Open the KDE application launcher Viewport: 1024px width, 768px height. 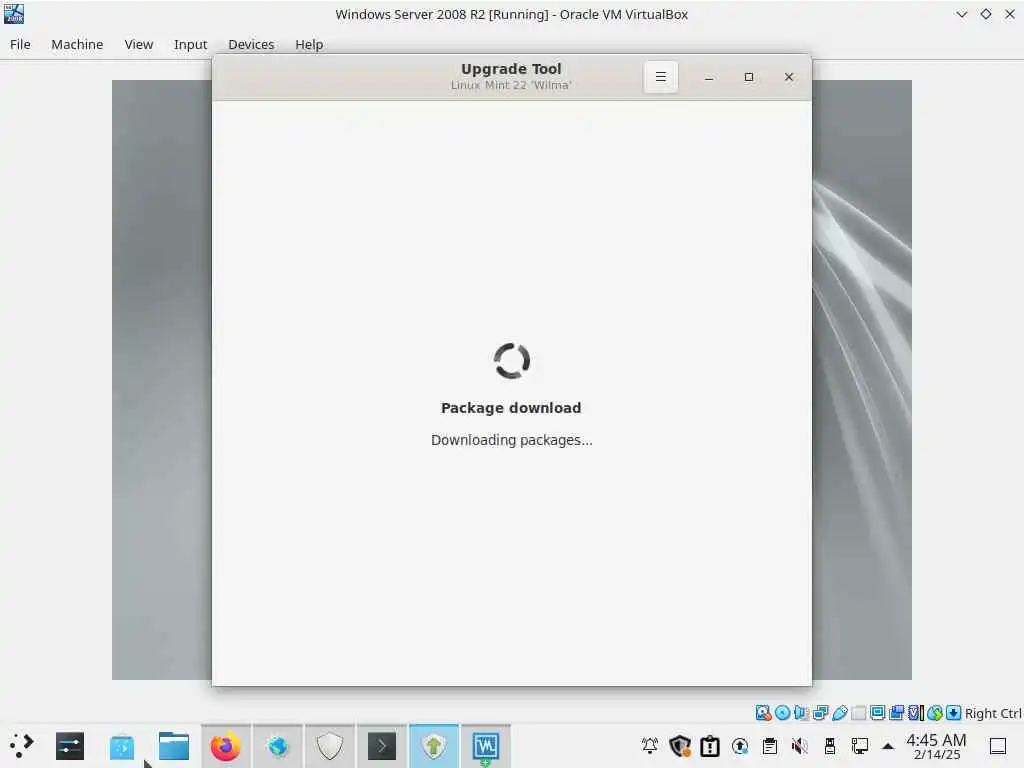(x=21, y=746)
